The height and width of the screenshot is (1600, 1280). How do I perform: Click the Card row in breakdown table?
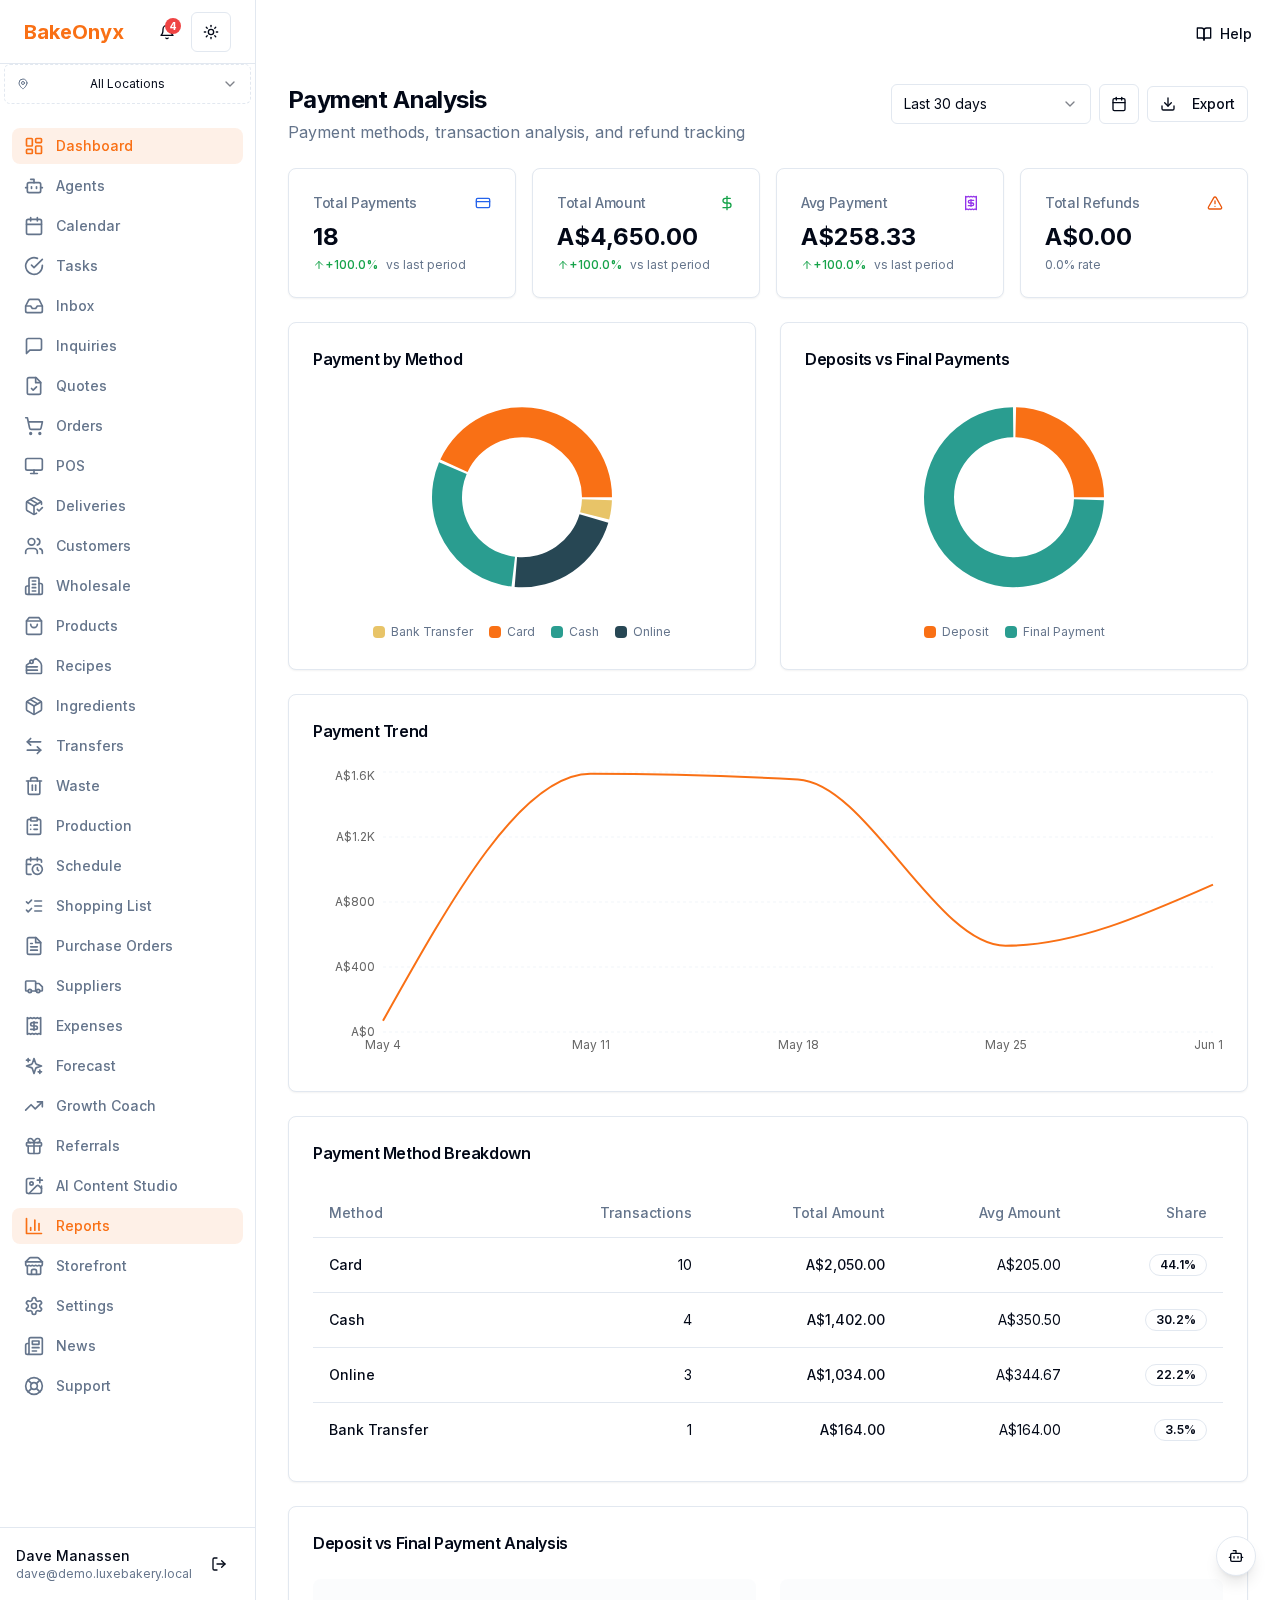coord(768,1265)
